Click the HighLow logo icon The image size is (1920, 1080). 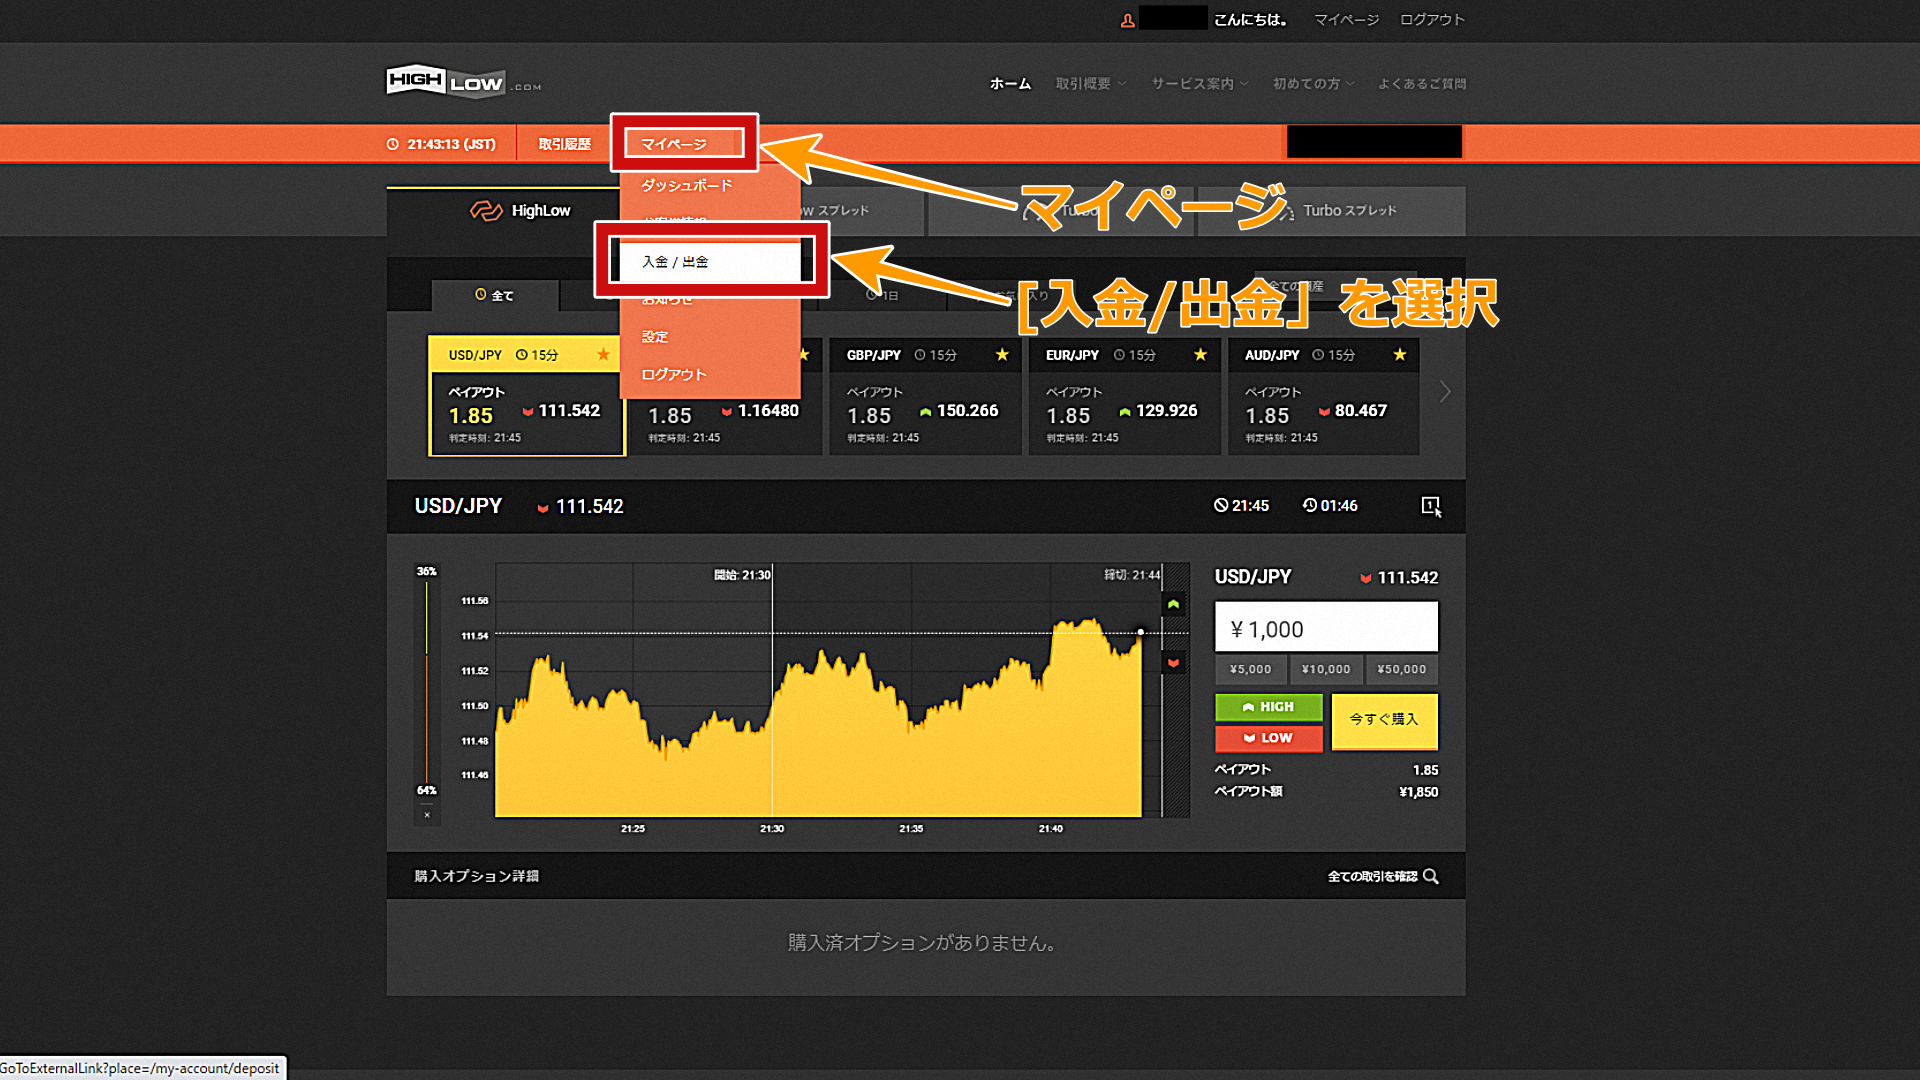click(x=464, y=82)
